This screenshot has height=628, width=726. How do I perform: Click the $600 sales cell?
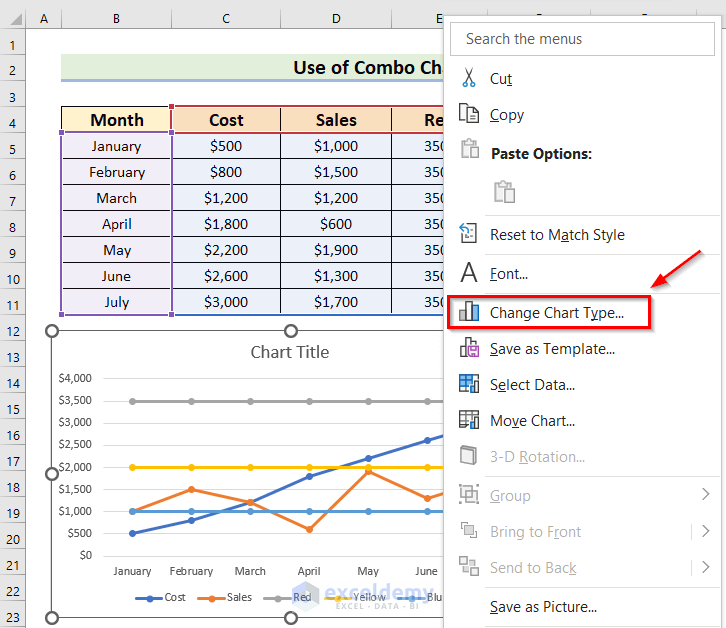336,224
